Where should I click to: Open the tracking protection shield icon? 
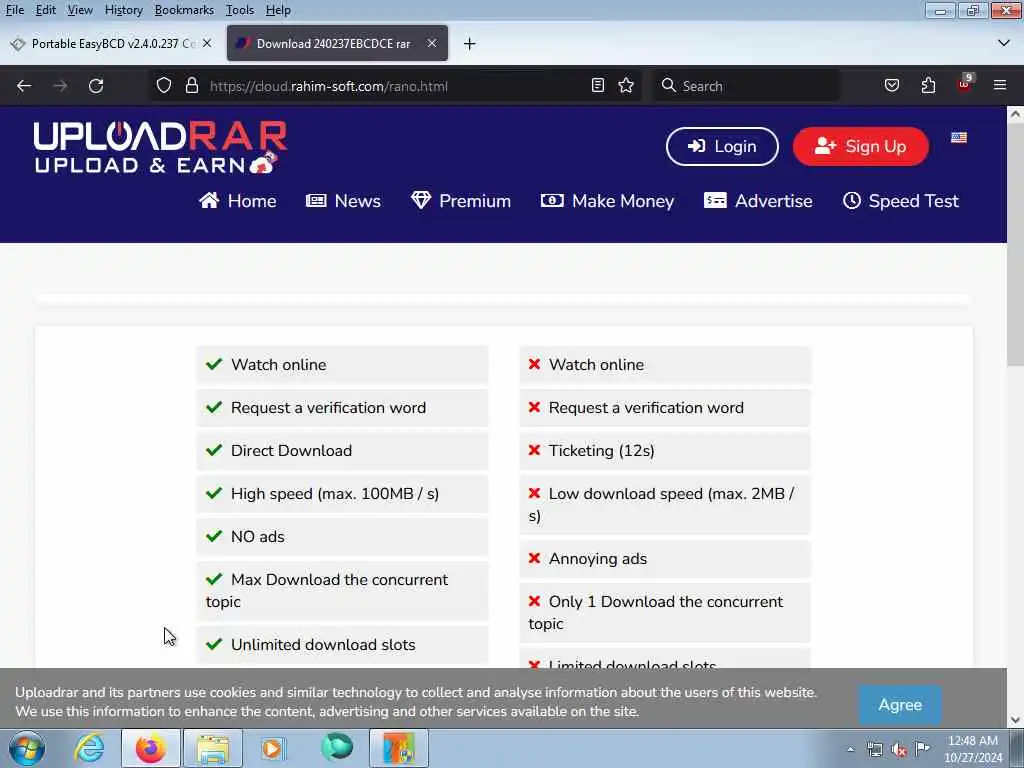164,86
